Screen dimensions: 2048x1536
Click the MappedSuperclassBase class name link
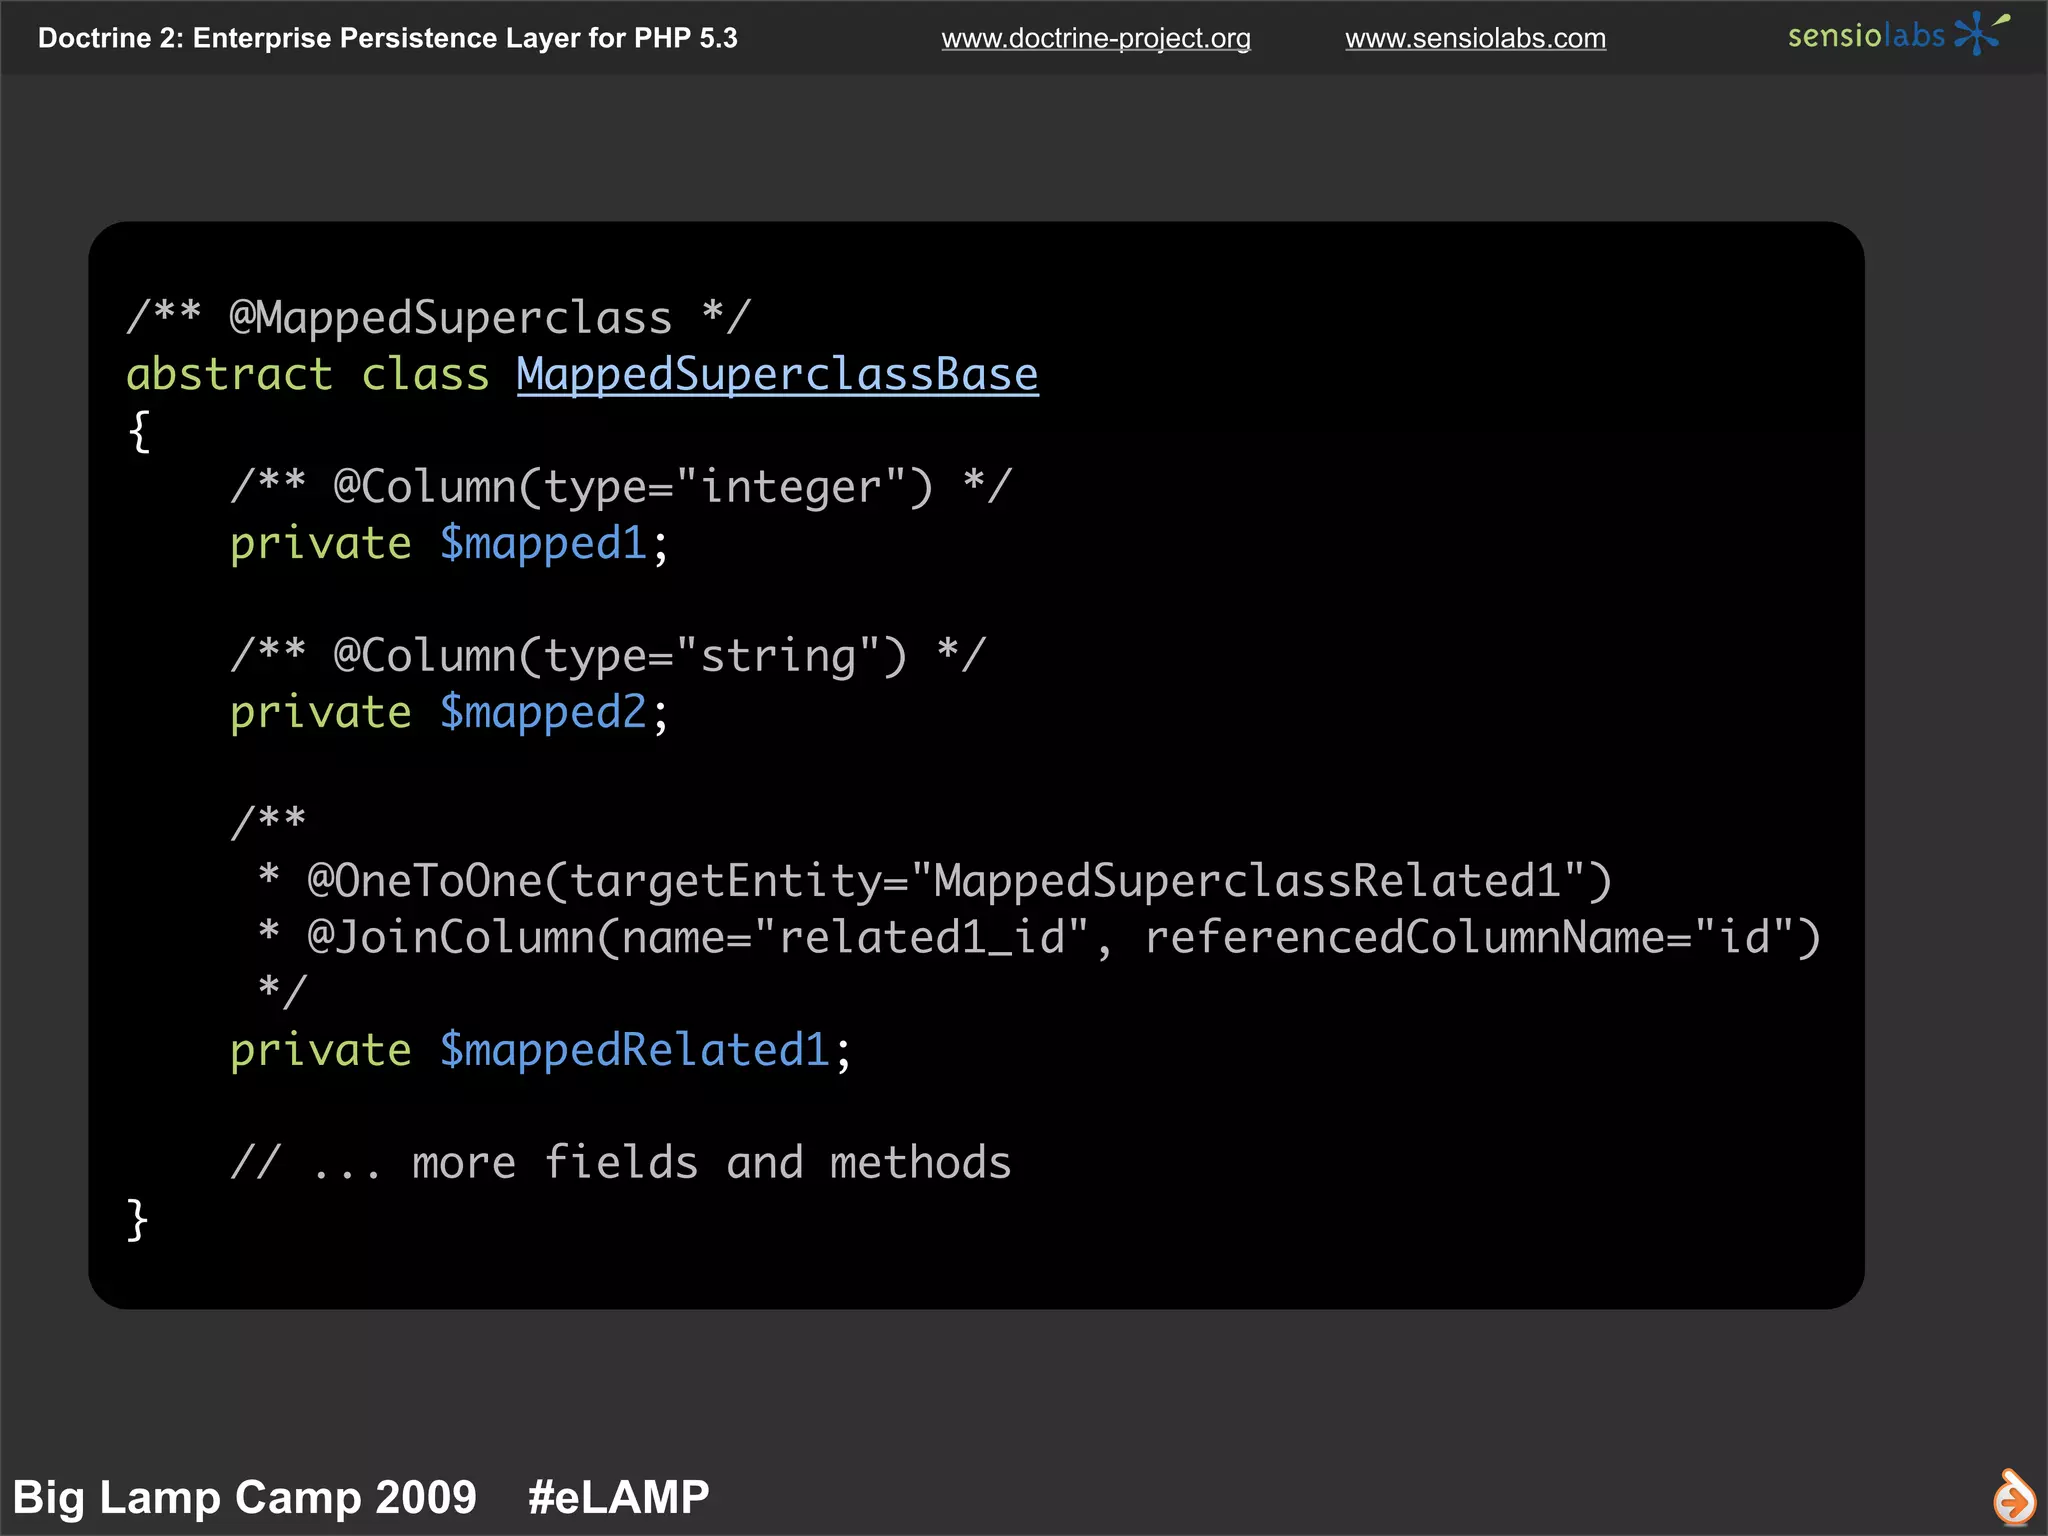point(777,375)
